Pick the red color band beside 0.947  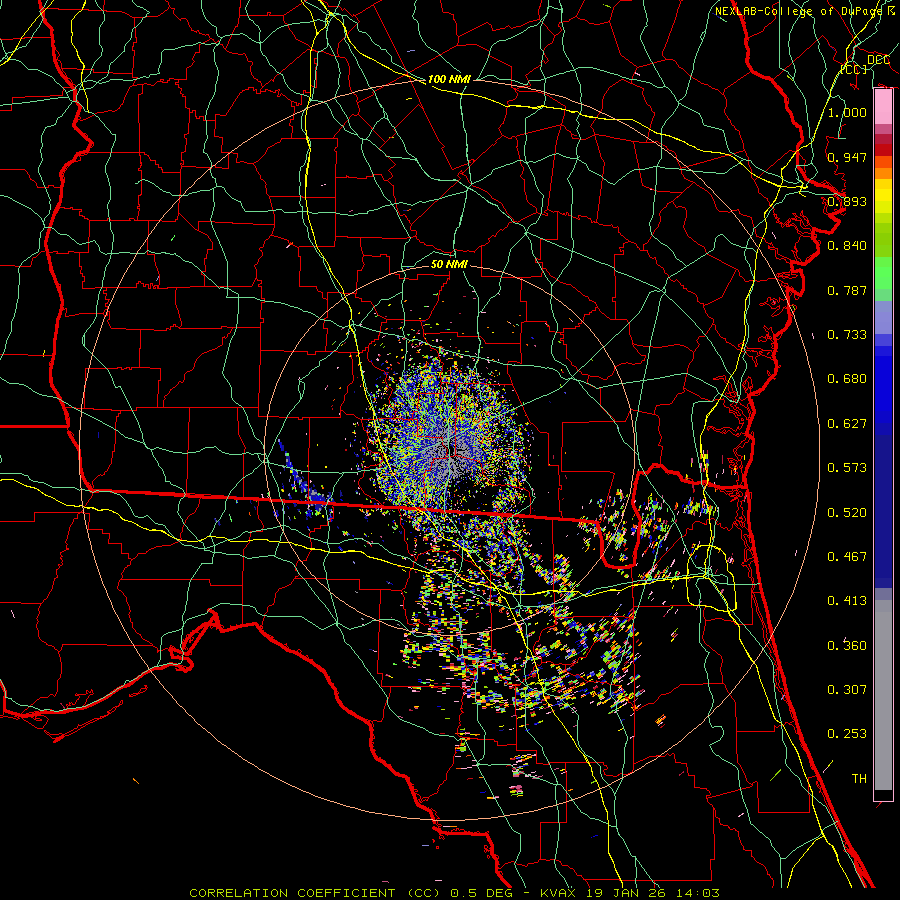(x=883, y=149)
